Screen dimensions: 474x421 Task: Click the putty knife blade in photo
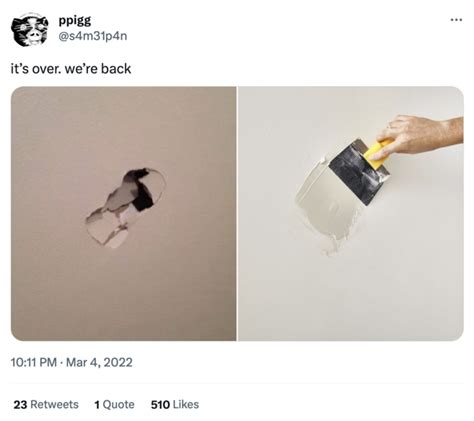358,172
